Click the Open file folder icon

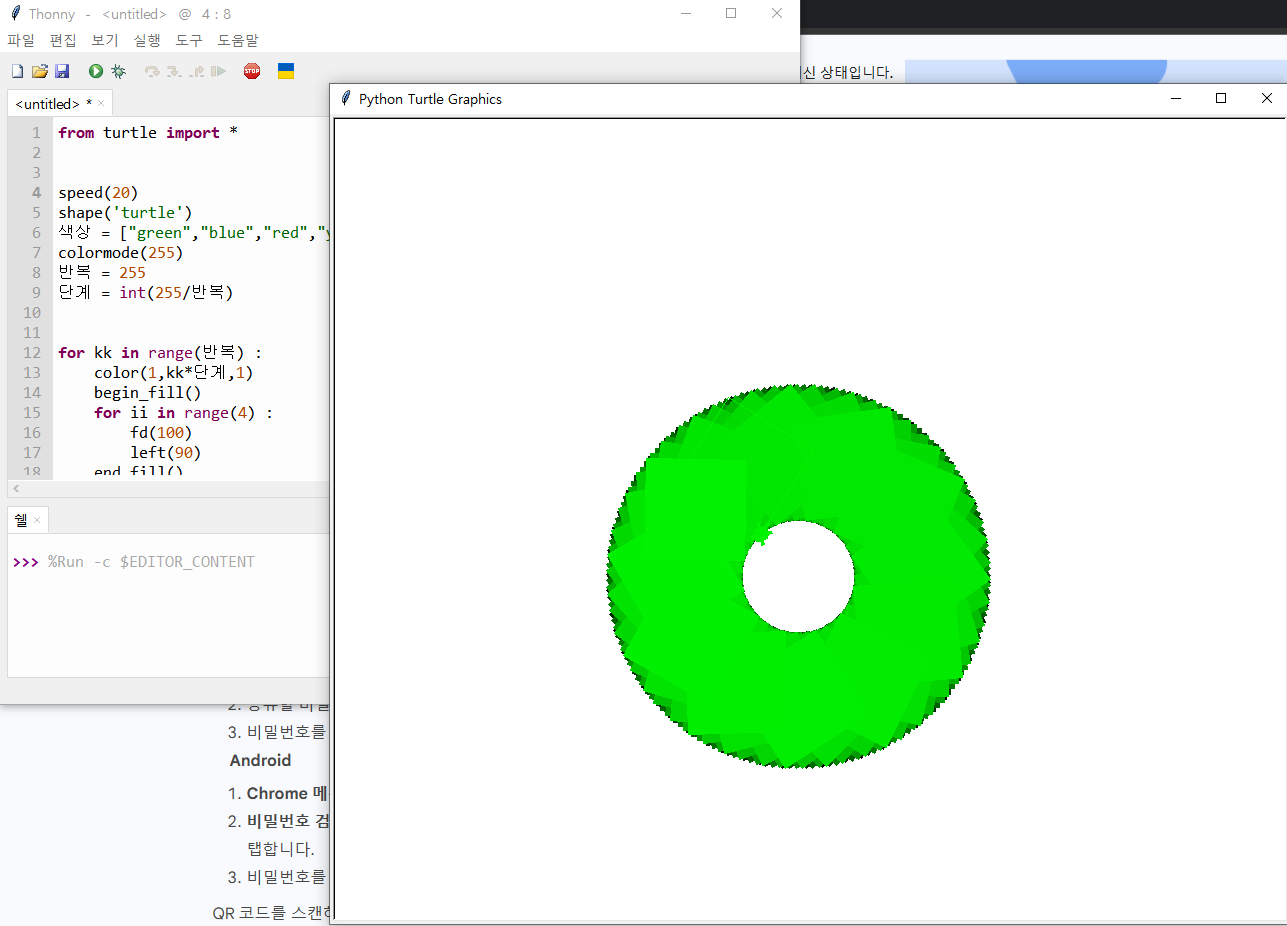40,71
